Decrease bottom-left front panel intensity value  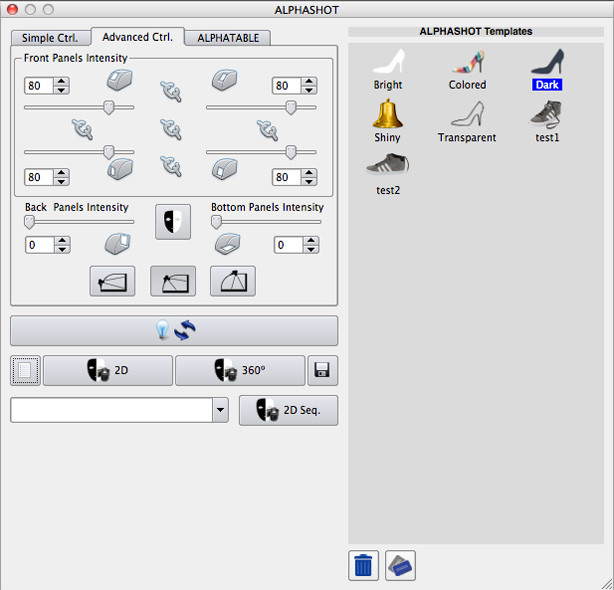click(x=61, y=181)
